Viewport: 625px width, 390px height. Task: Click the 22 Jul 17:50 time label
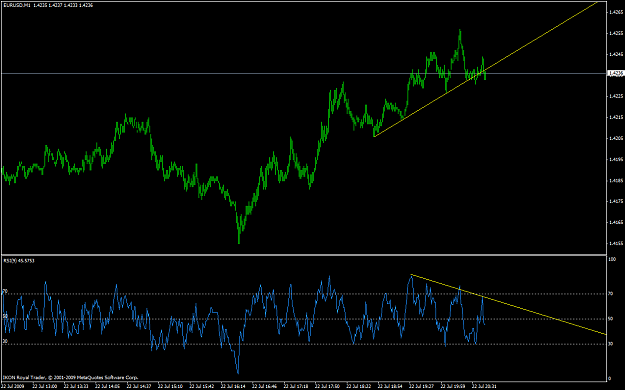coord(328,386)
